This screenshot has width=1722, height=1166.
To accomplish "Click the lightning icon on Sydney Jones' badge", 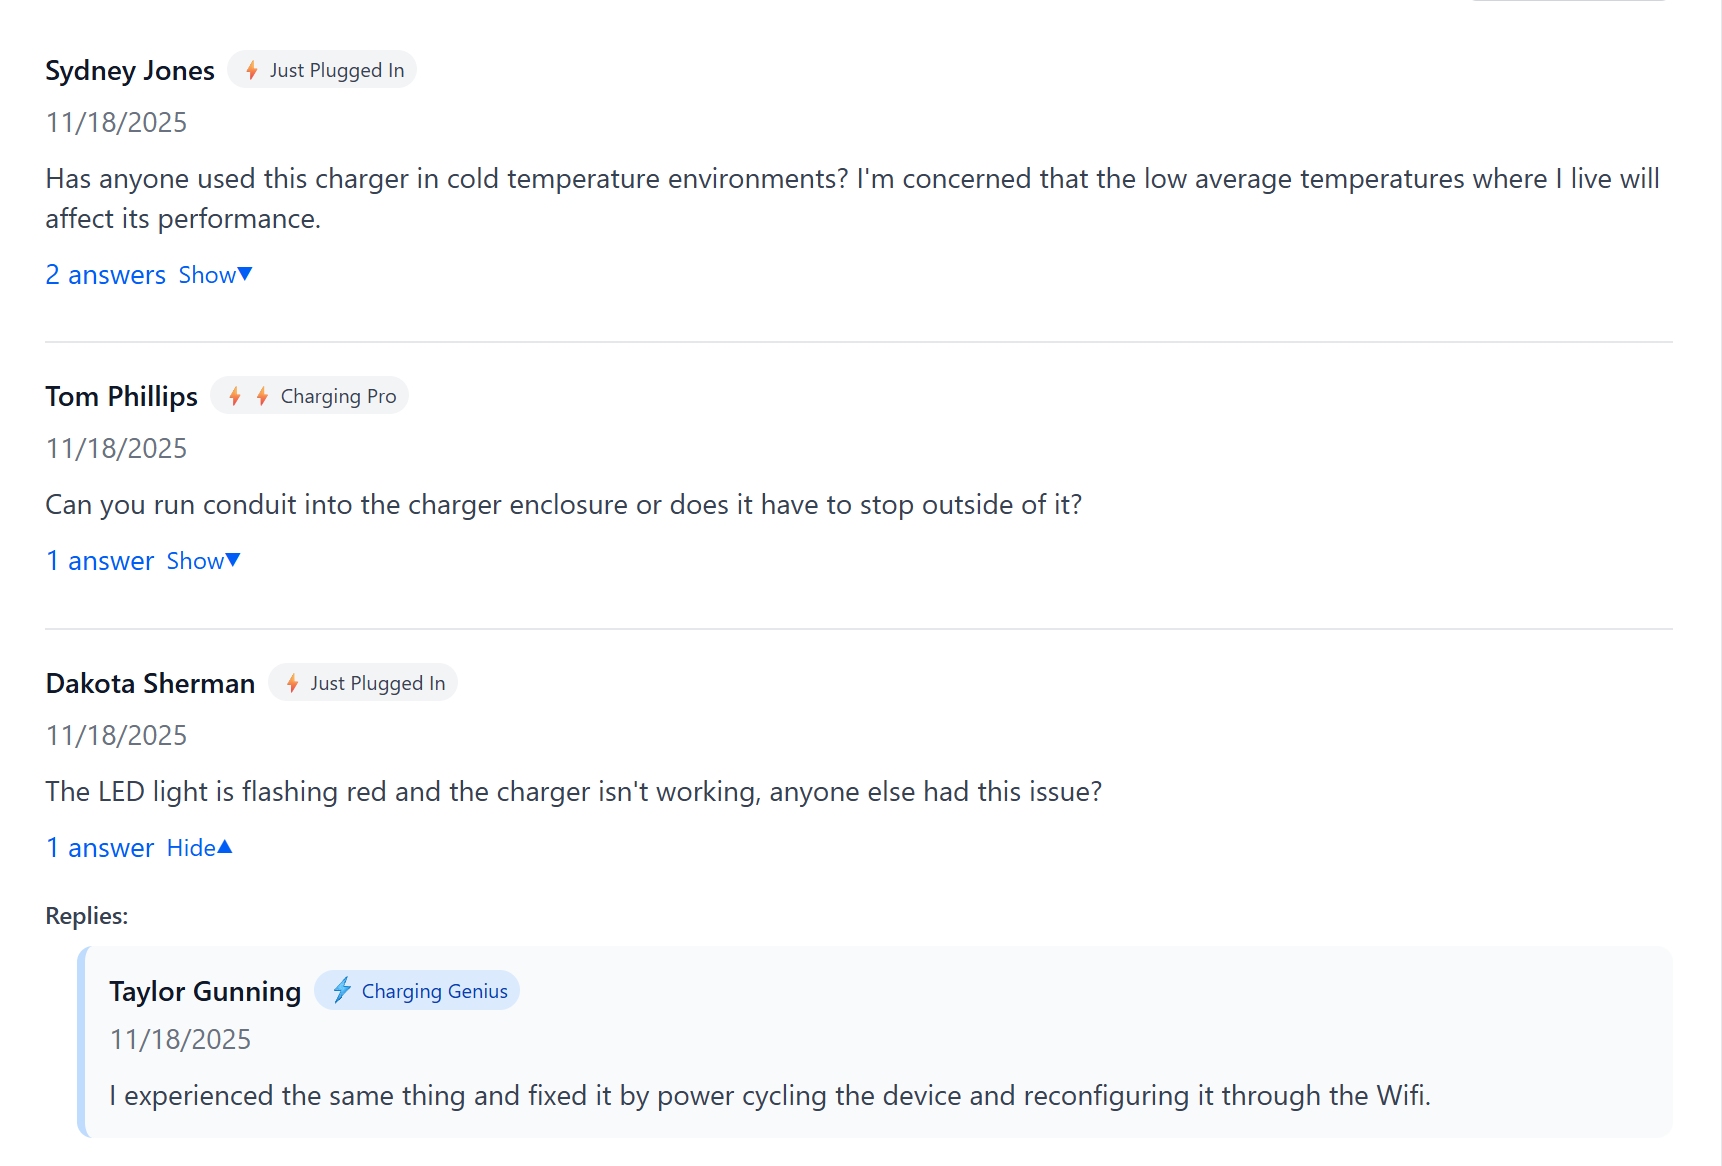I will pyautogui.click(x=252, y=70).
